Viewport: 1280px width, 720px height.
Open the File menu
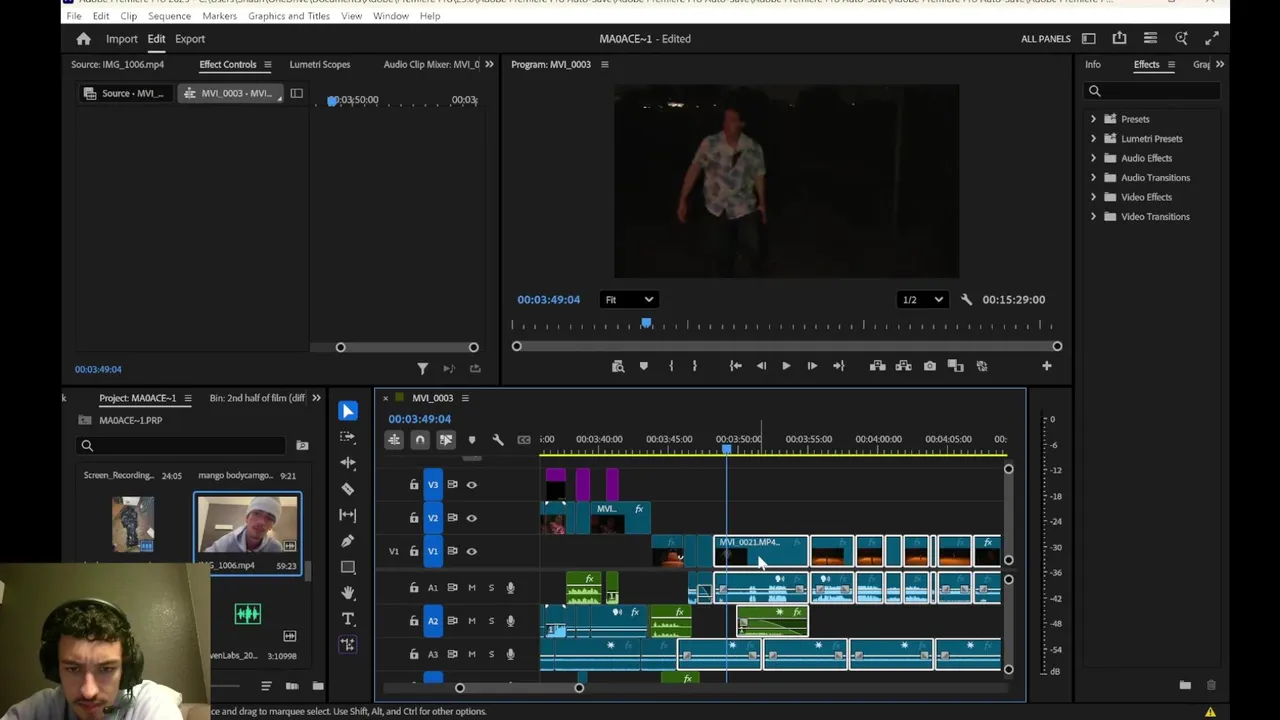[x=74, y=16]
